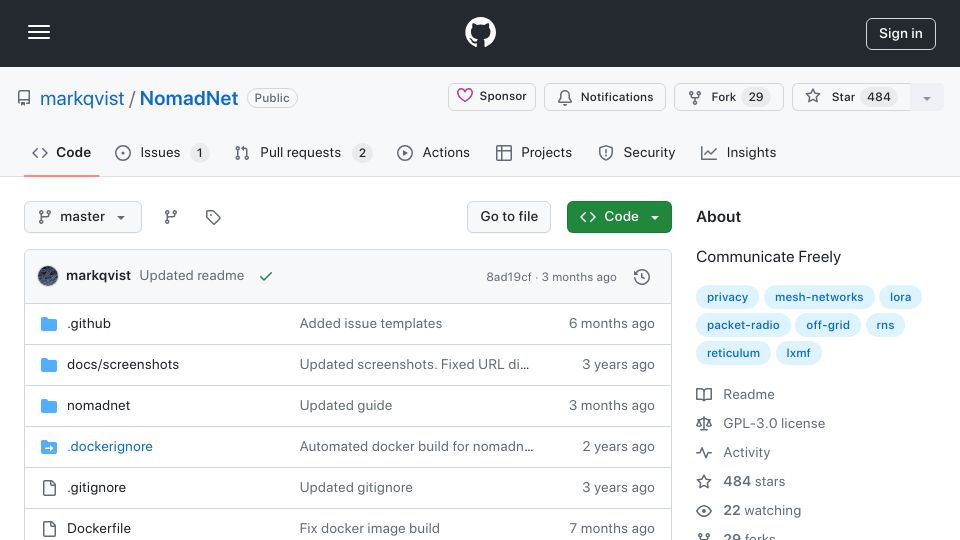Select the packet-radio topic tag
Screen dimensions: 960x540
pyautogui.click(x=743, y=325)
